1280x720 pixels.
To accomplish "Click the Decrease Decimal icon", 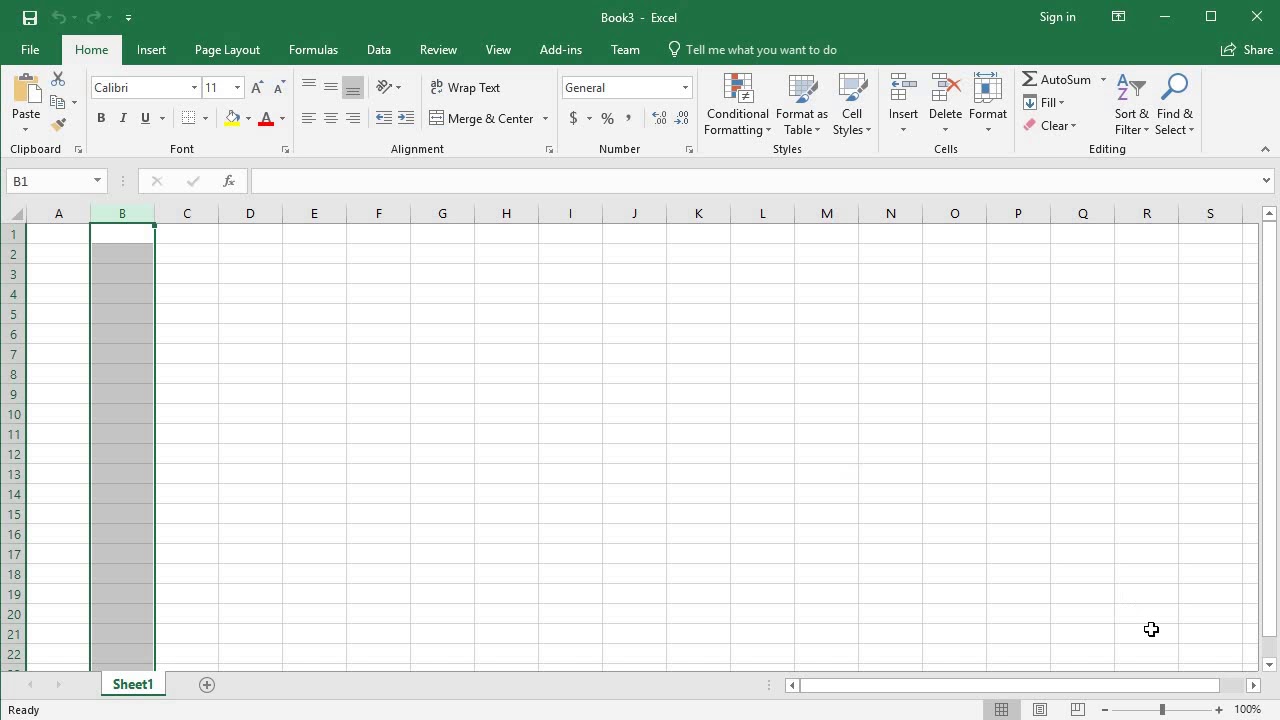I will 681,118.
